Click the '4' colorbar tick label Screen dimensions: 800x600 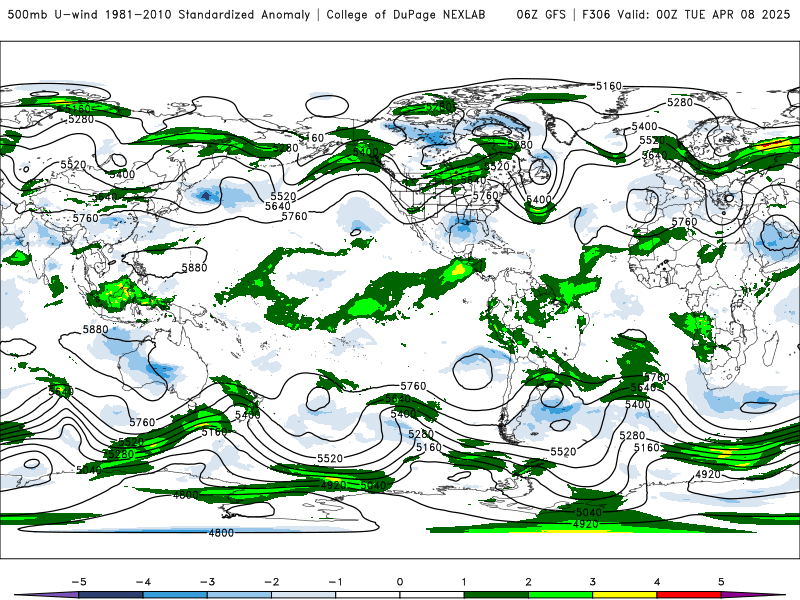657,582
